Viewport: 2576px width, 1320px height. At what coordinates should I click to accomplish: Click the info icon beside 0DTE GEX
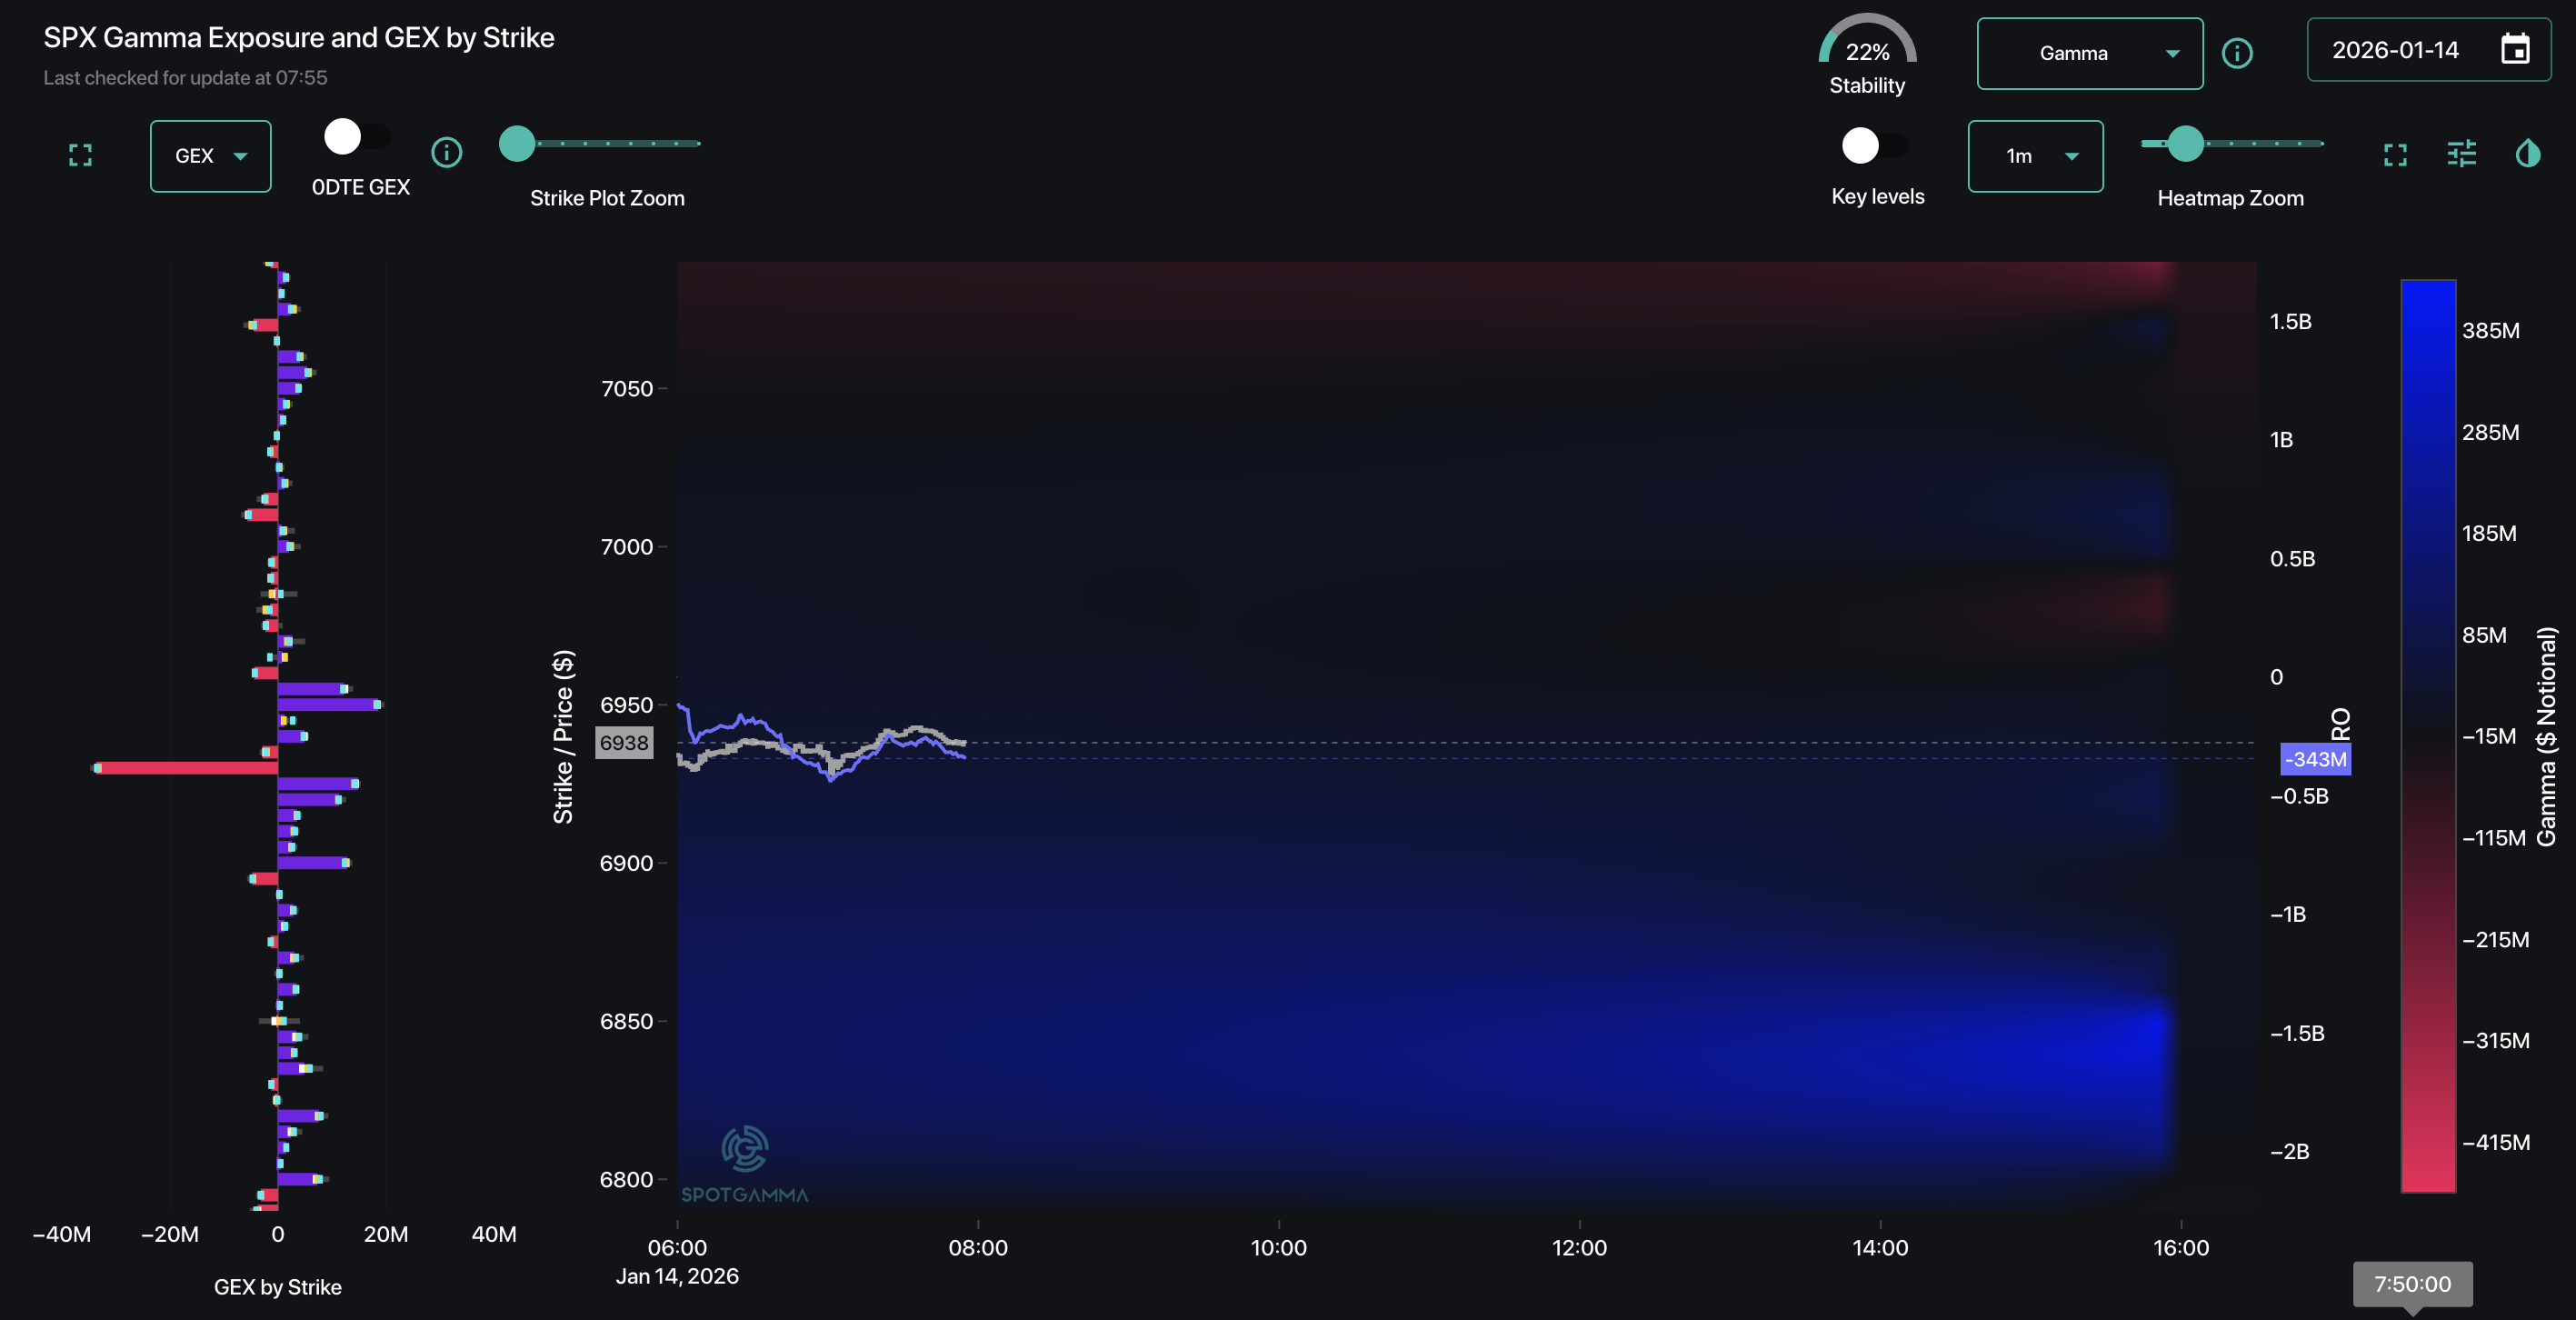point(446,152)
